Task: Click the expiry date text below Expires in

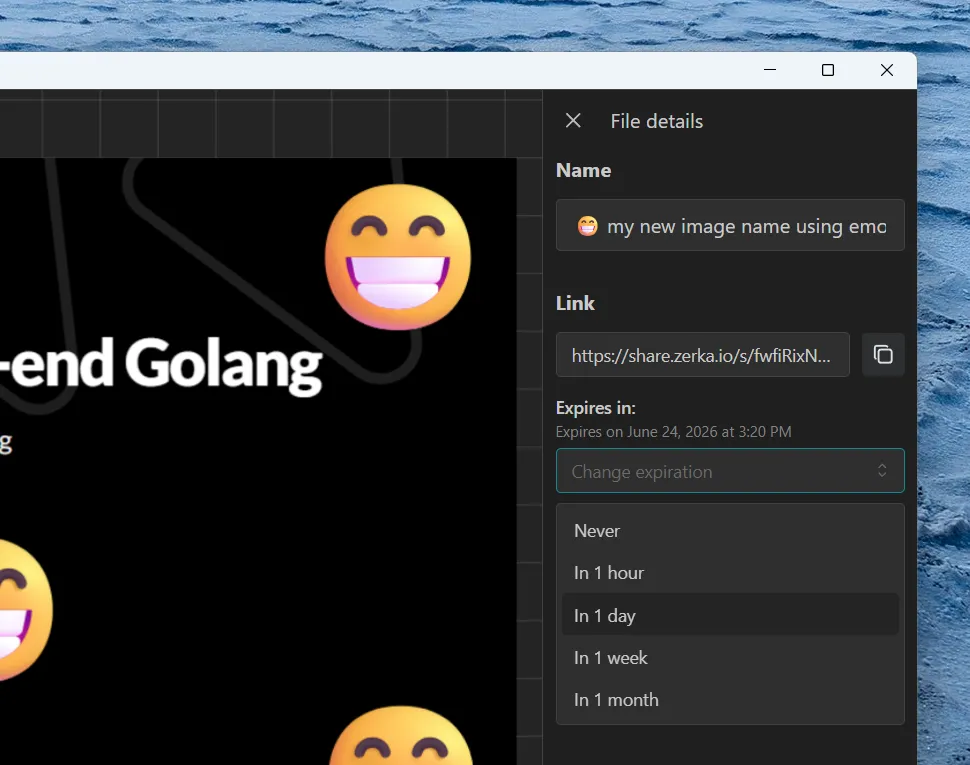Action: click(x=673, y=432)
